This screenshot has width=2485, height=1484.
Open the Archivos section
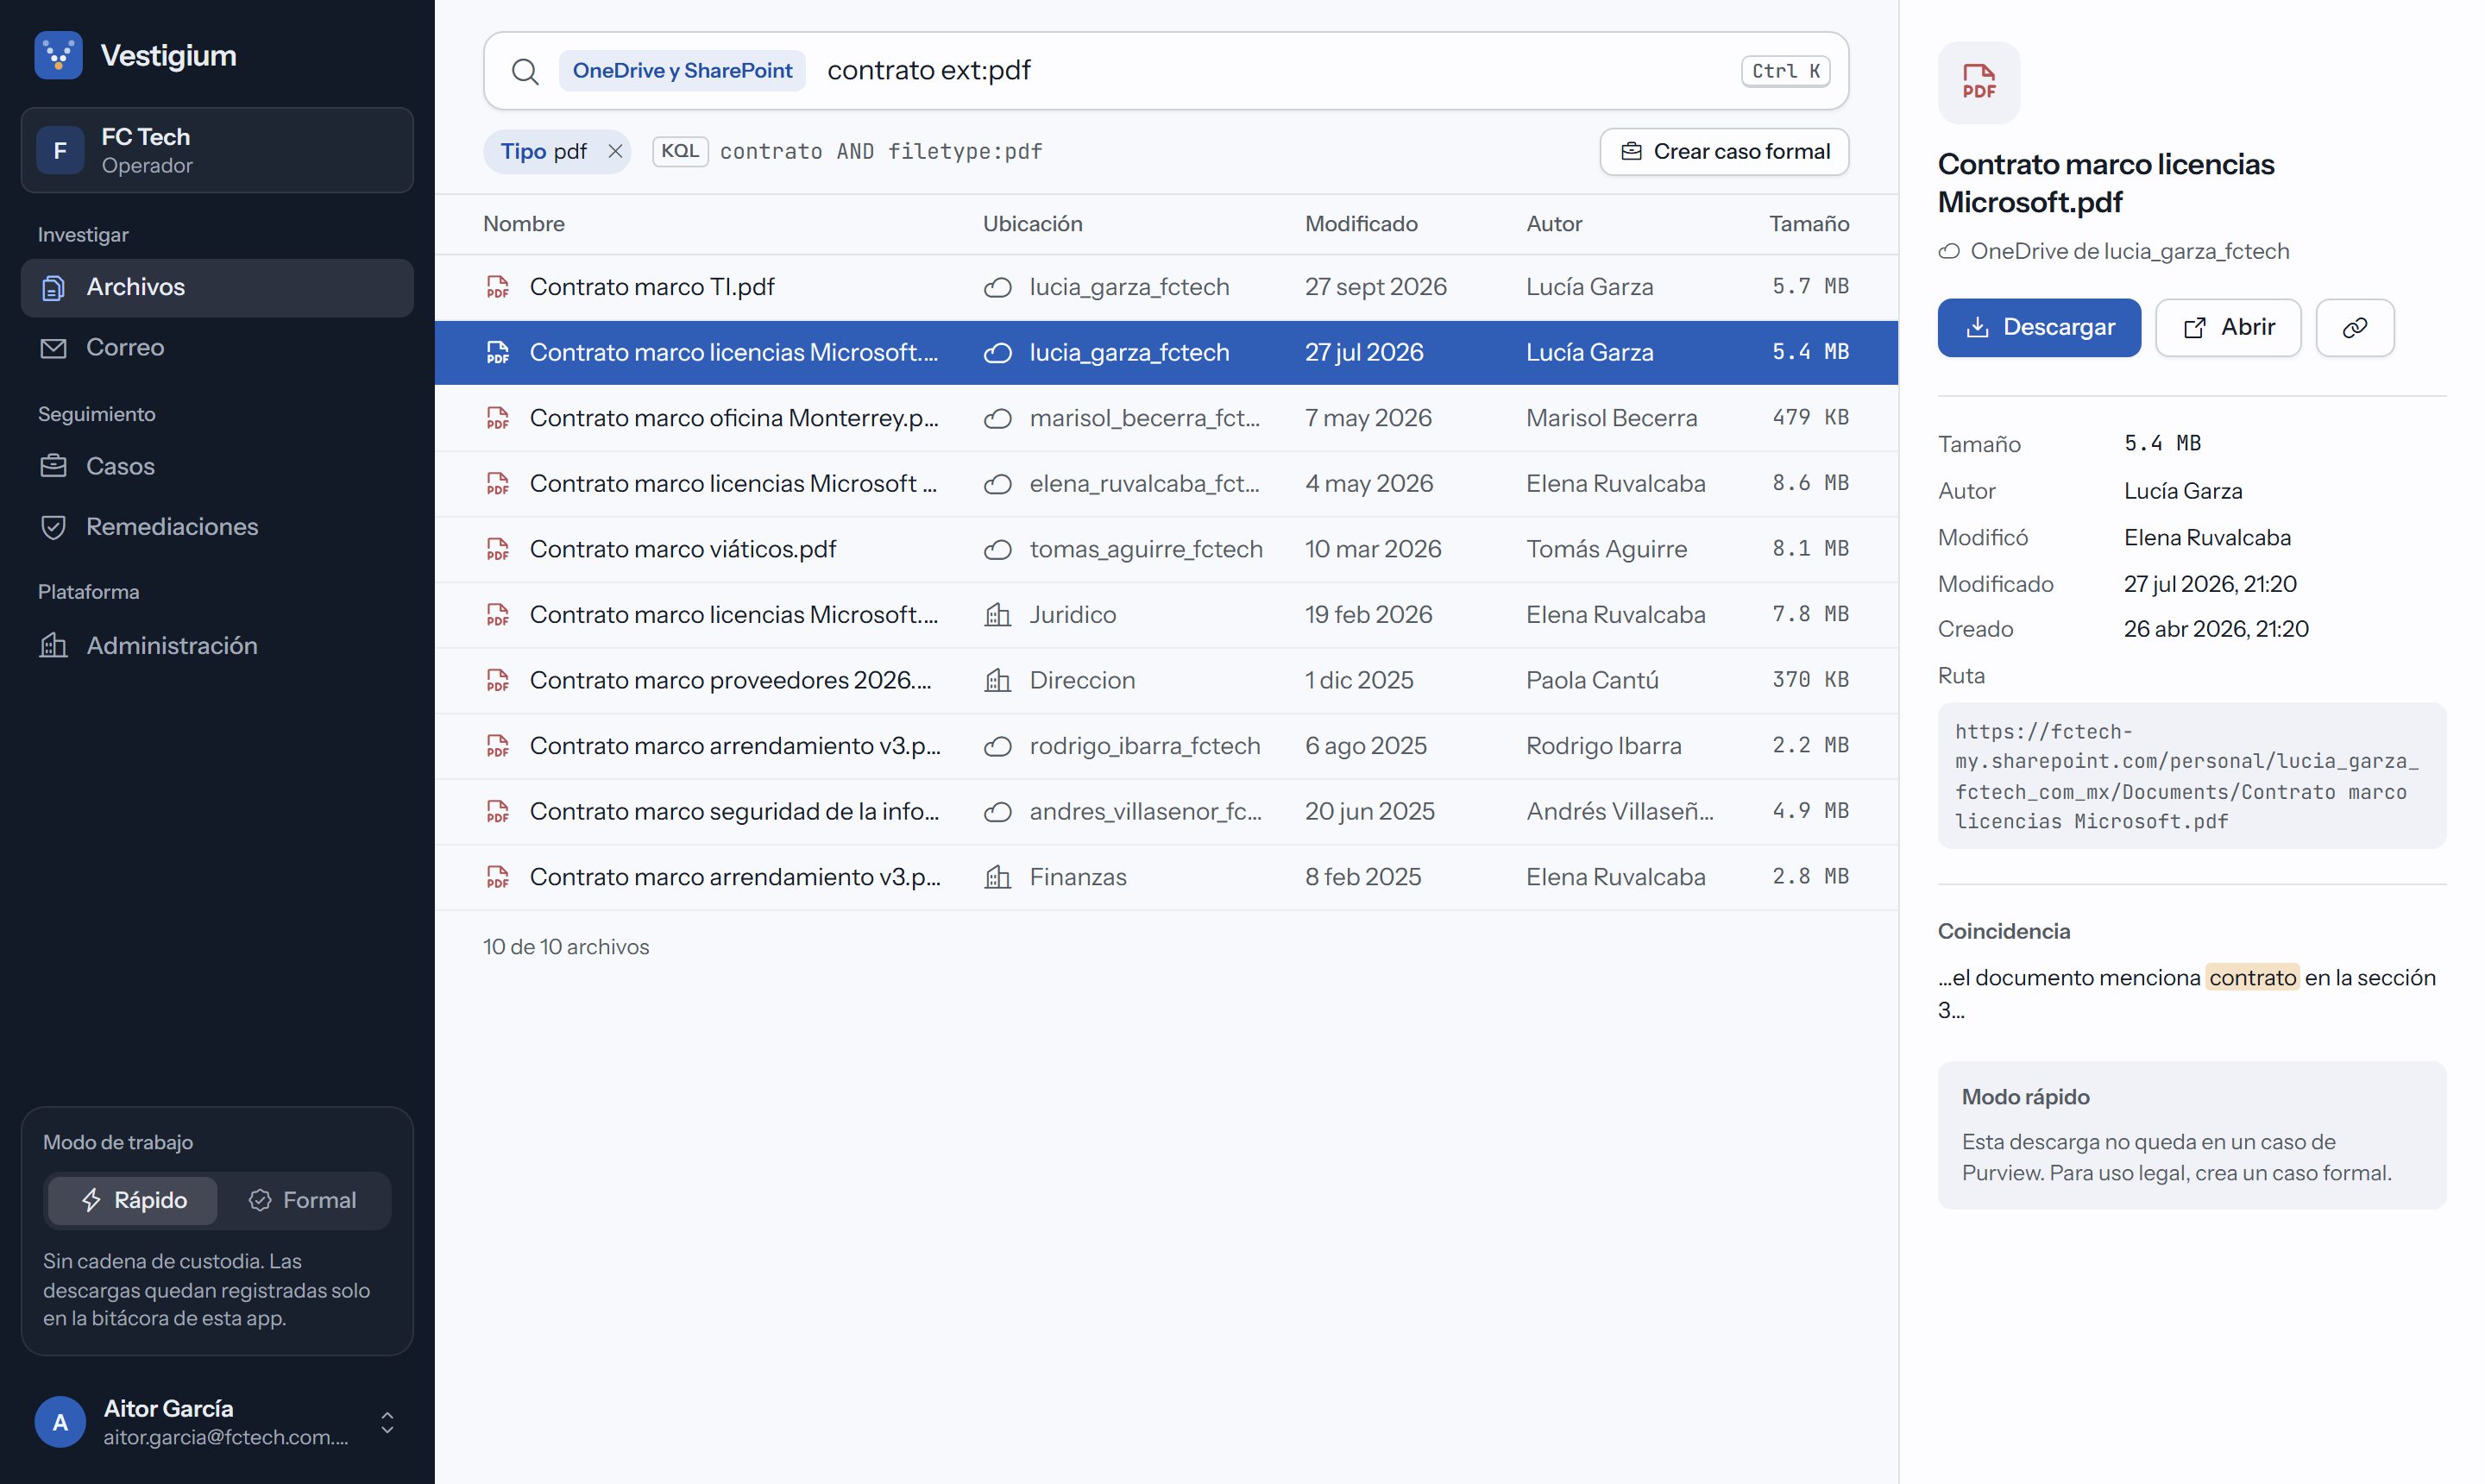point(217,287)
